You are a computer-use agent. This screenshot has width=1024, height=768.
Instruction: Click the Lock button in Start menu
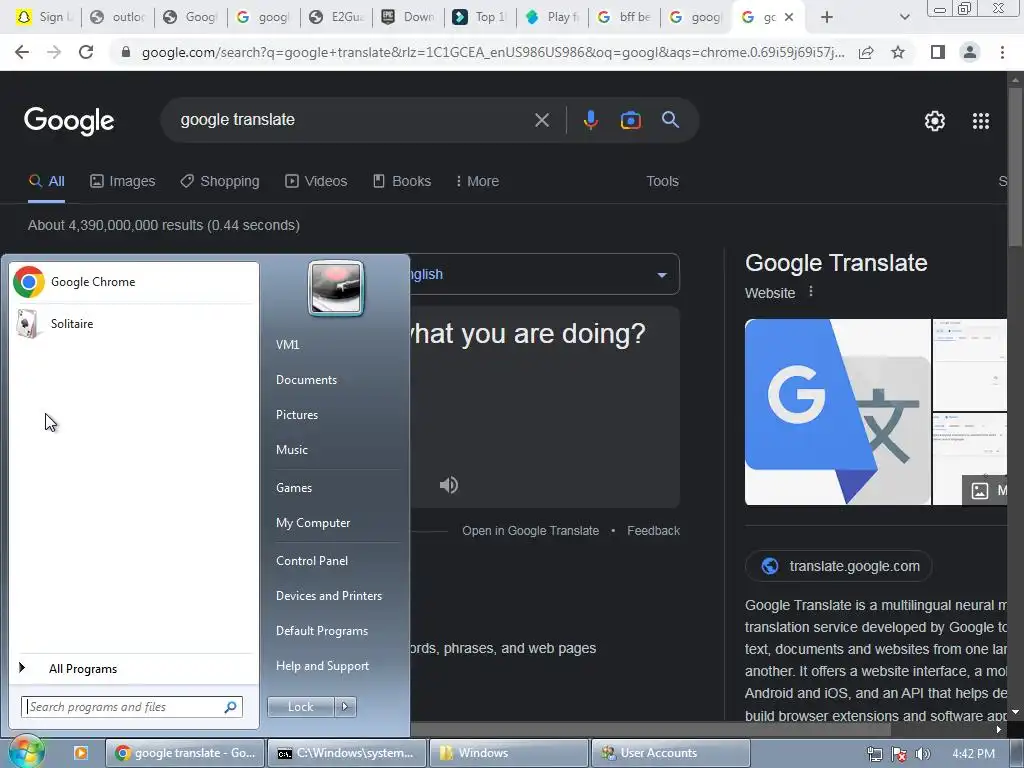(300, 707)
